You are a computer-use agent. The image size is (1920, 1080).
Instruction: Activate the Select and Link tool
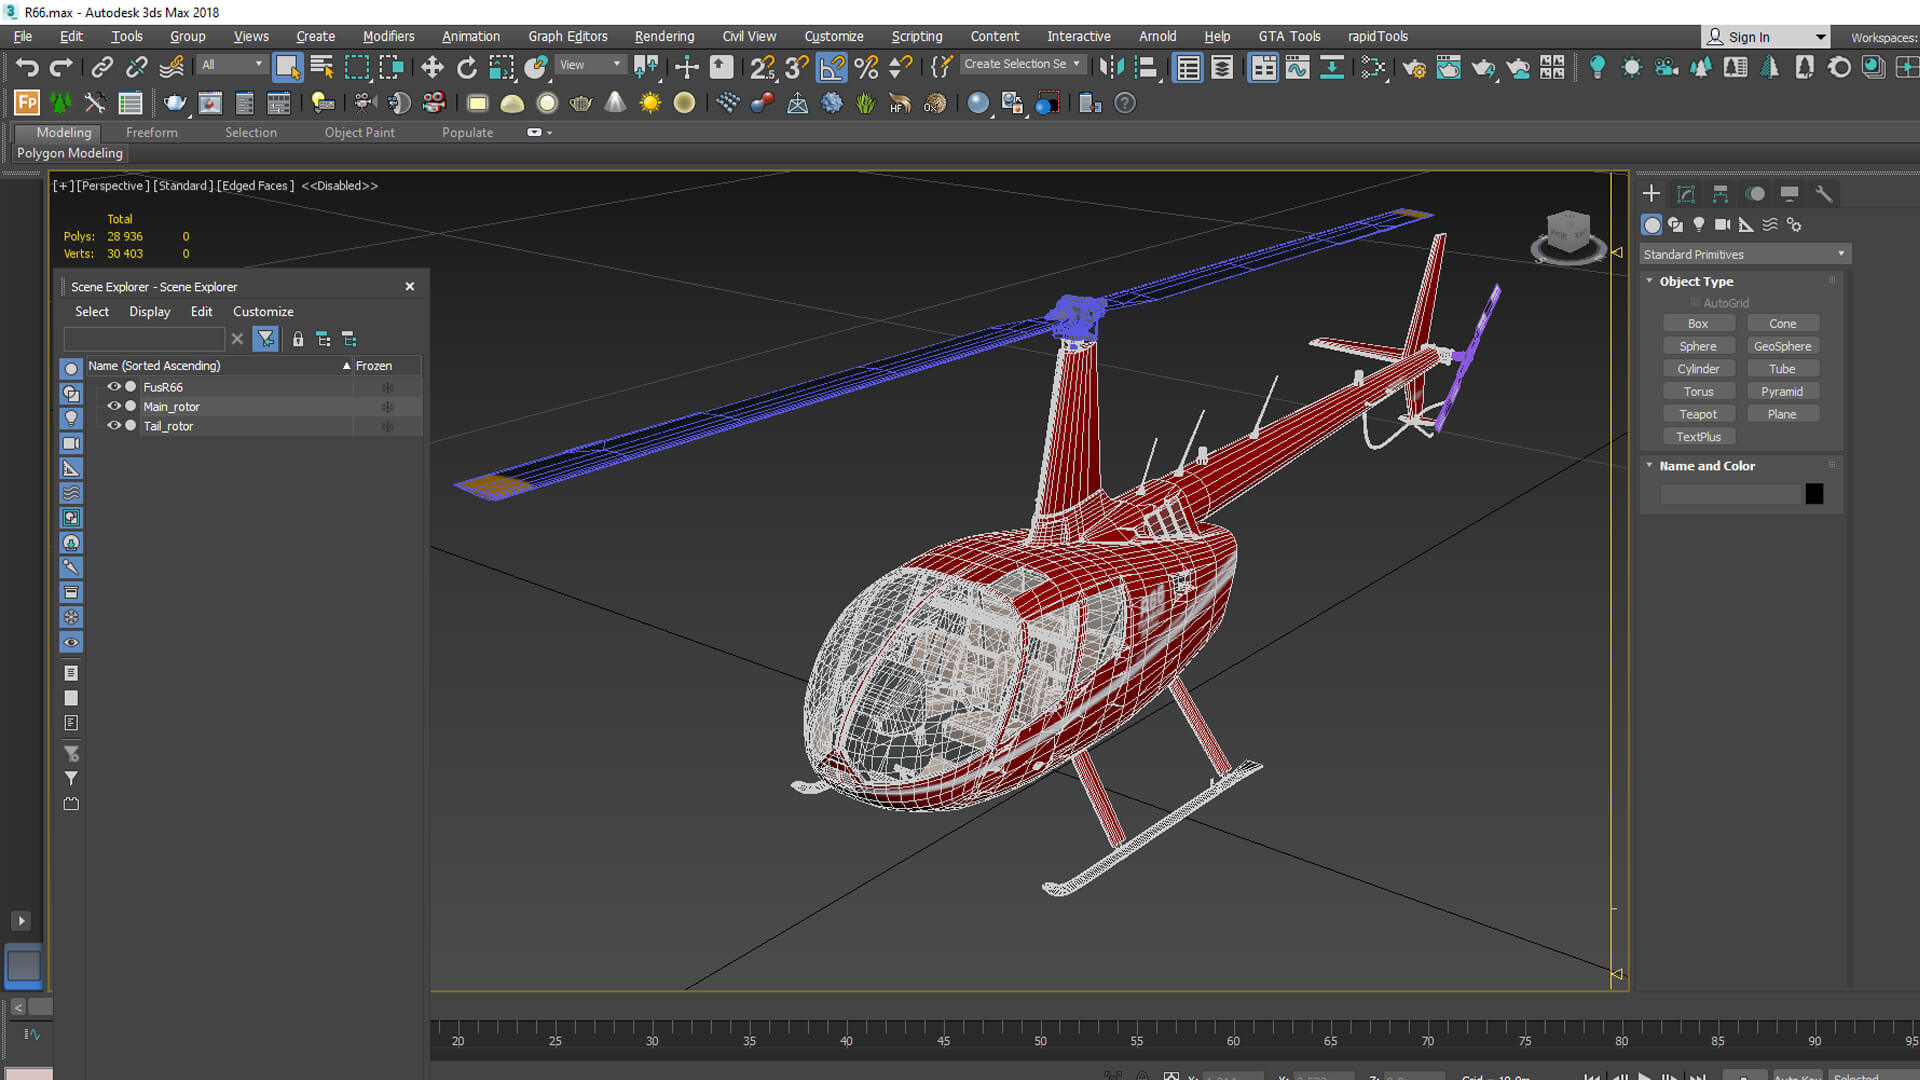(102, 67)
